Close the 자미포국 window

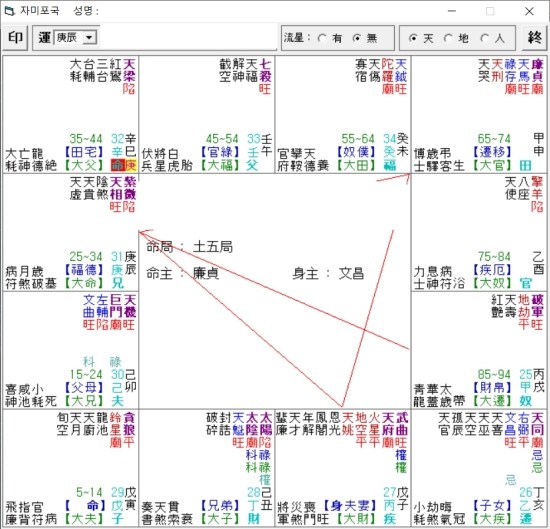point(529,11)
